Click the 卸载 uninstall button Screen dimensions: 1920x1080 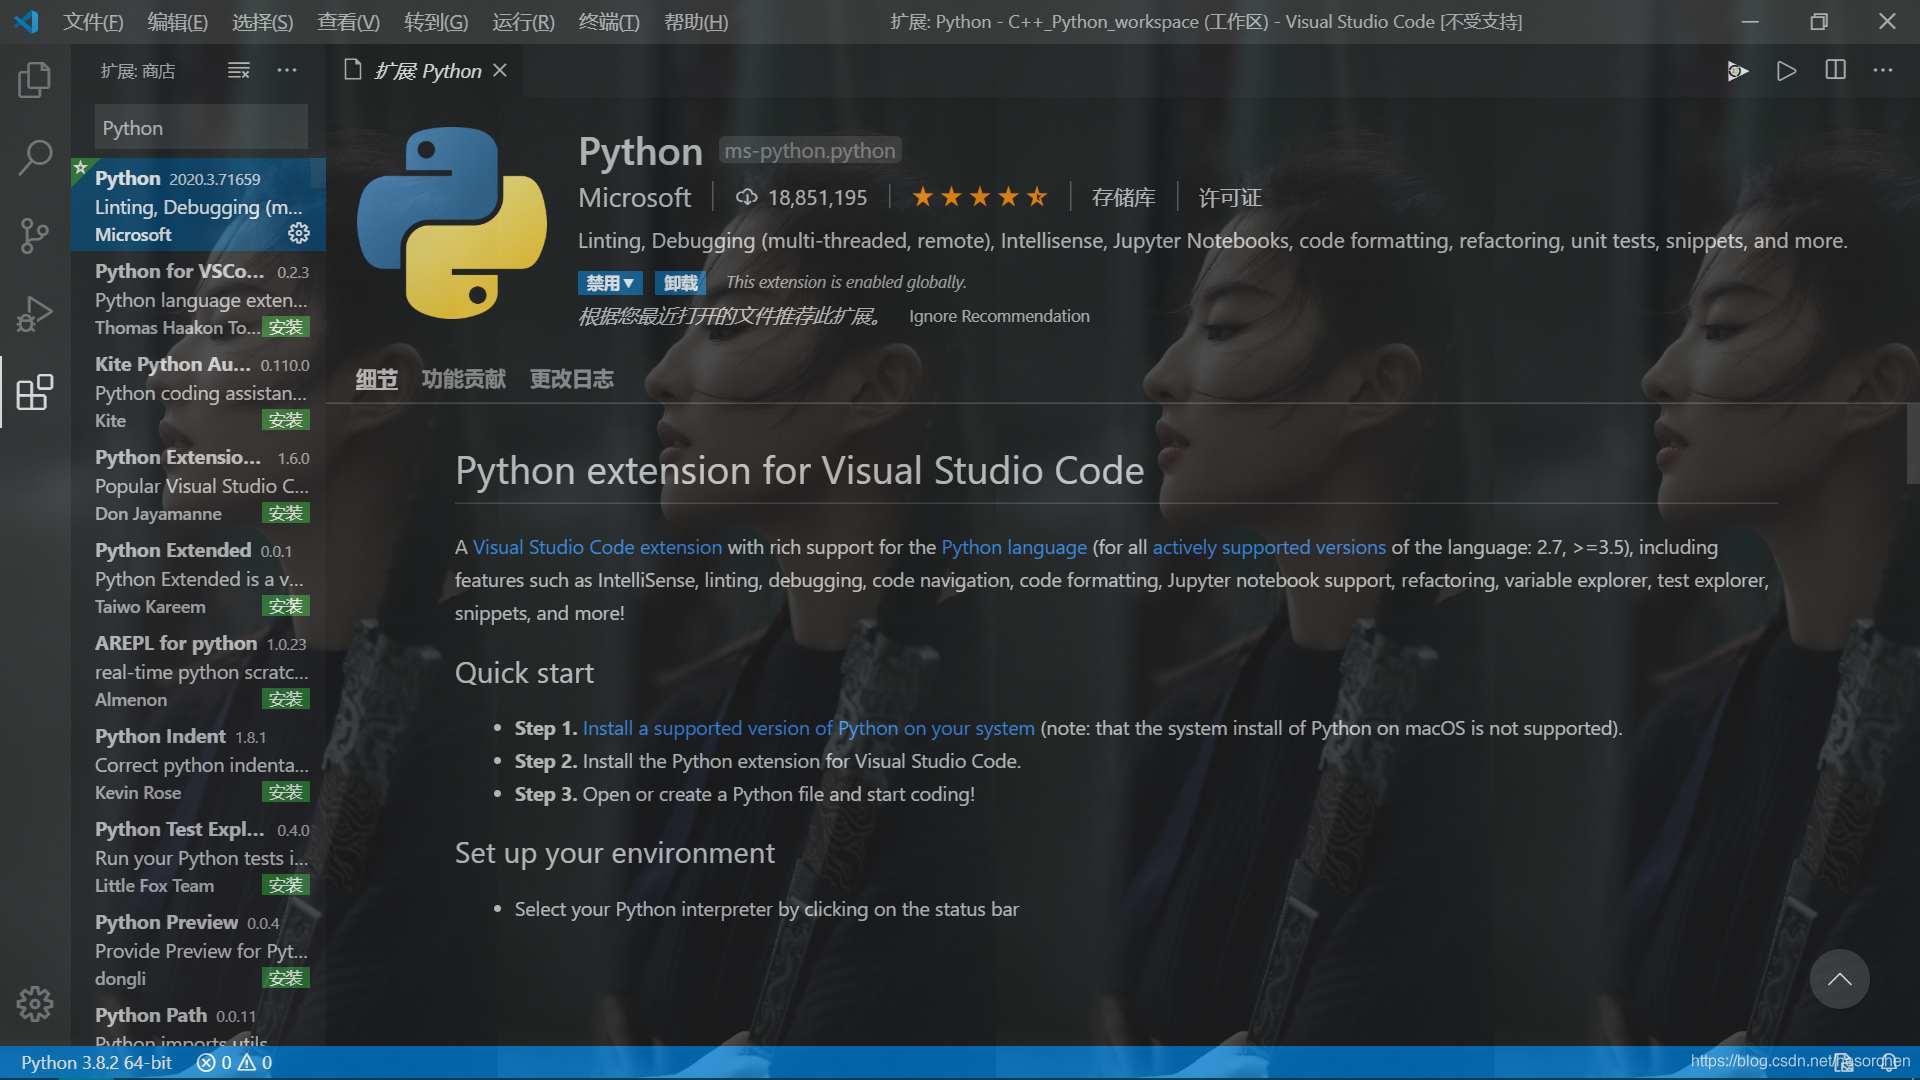[x=680, y=283]
